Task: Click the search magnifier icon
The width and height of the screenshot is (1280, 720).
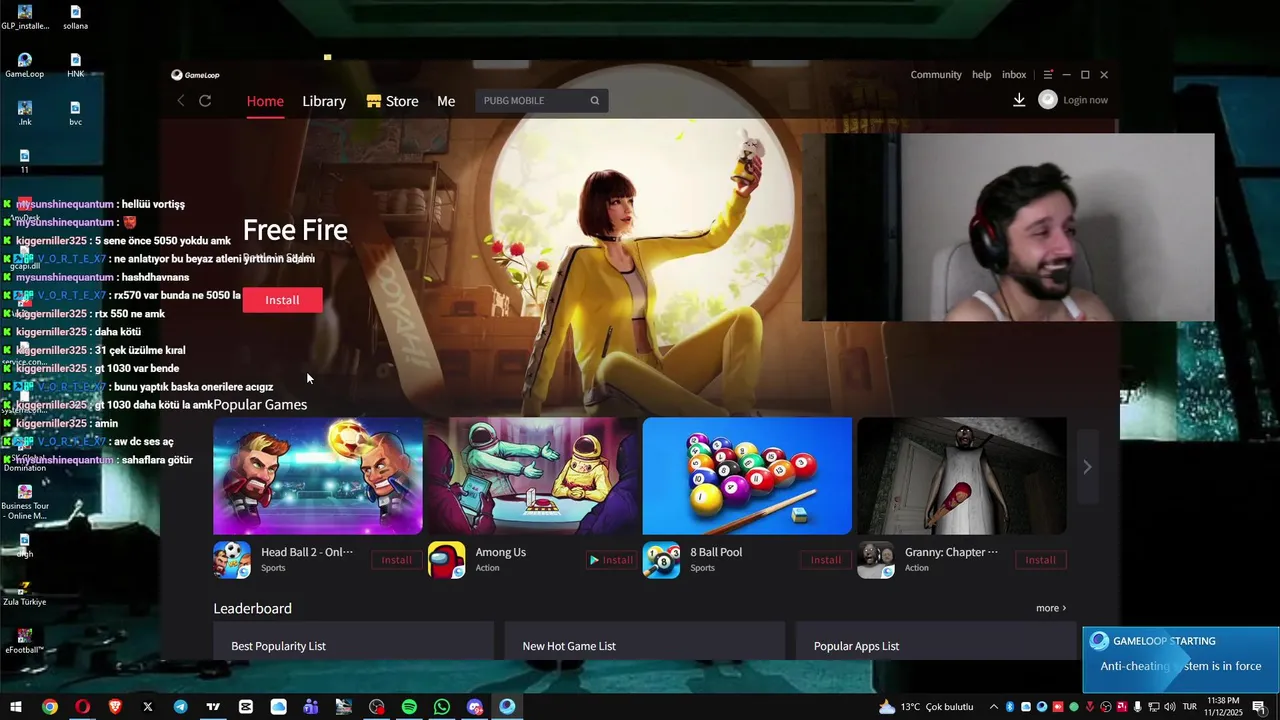Action: click(x=594, y=101)
